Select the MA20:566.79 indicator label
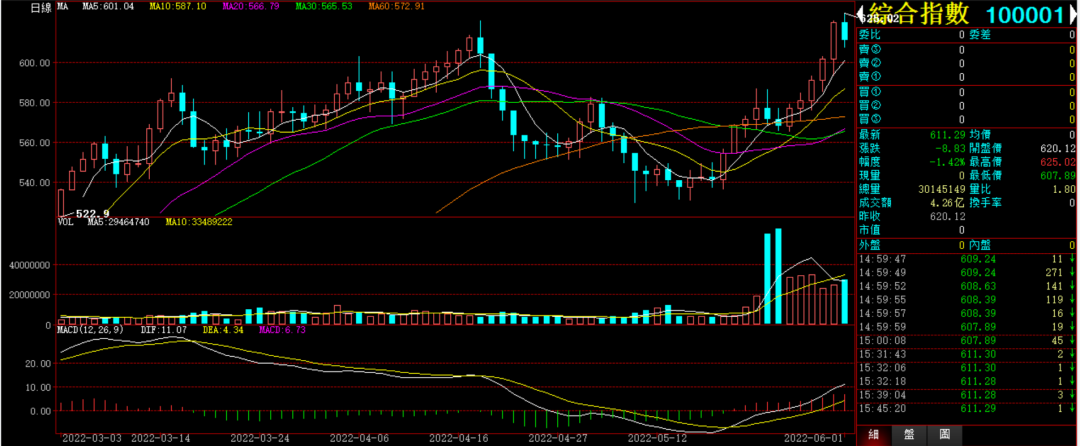Screen dimensions: 1080x446 click(x=251, y=7)
